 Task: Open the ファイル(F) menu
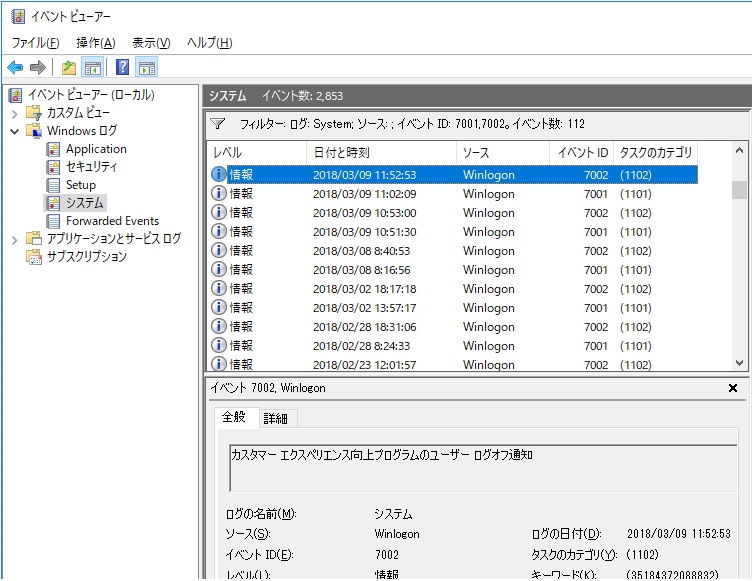pos(35,43)
